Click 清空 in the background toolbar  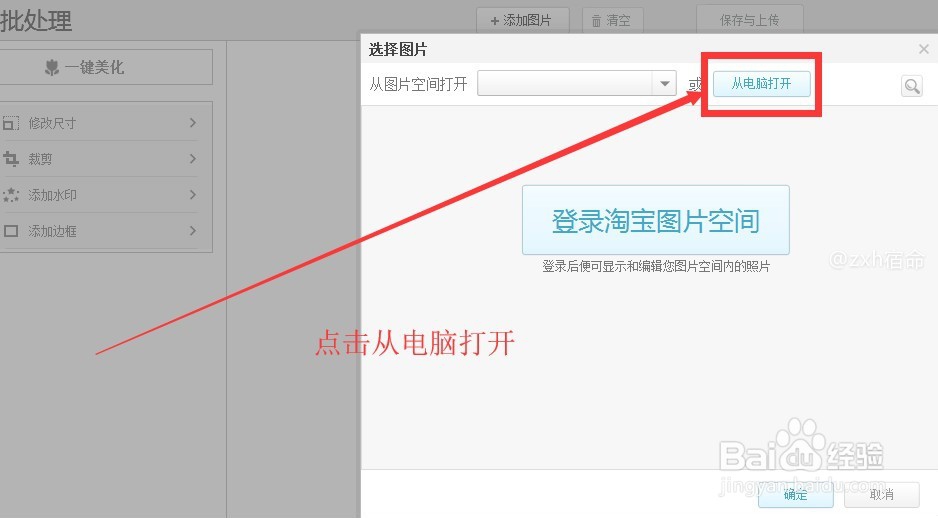coord(613,20)
